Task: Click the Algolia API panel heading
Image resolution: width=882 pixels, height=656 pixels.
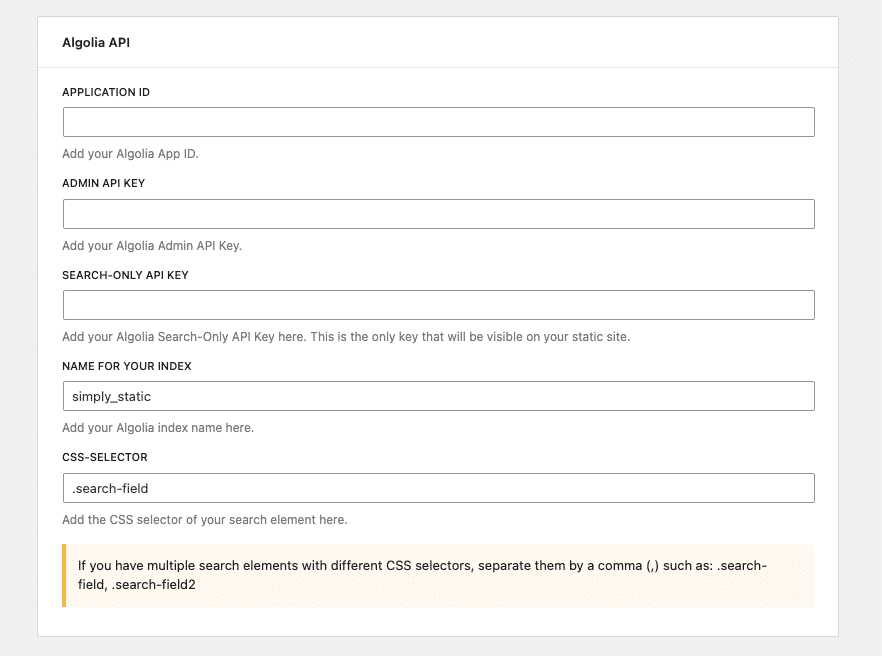Action: (x=96, y=43)
